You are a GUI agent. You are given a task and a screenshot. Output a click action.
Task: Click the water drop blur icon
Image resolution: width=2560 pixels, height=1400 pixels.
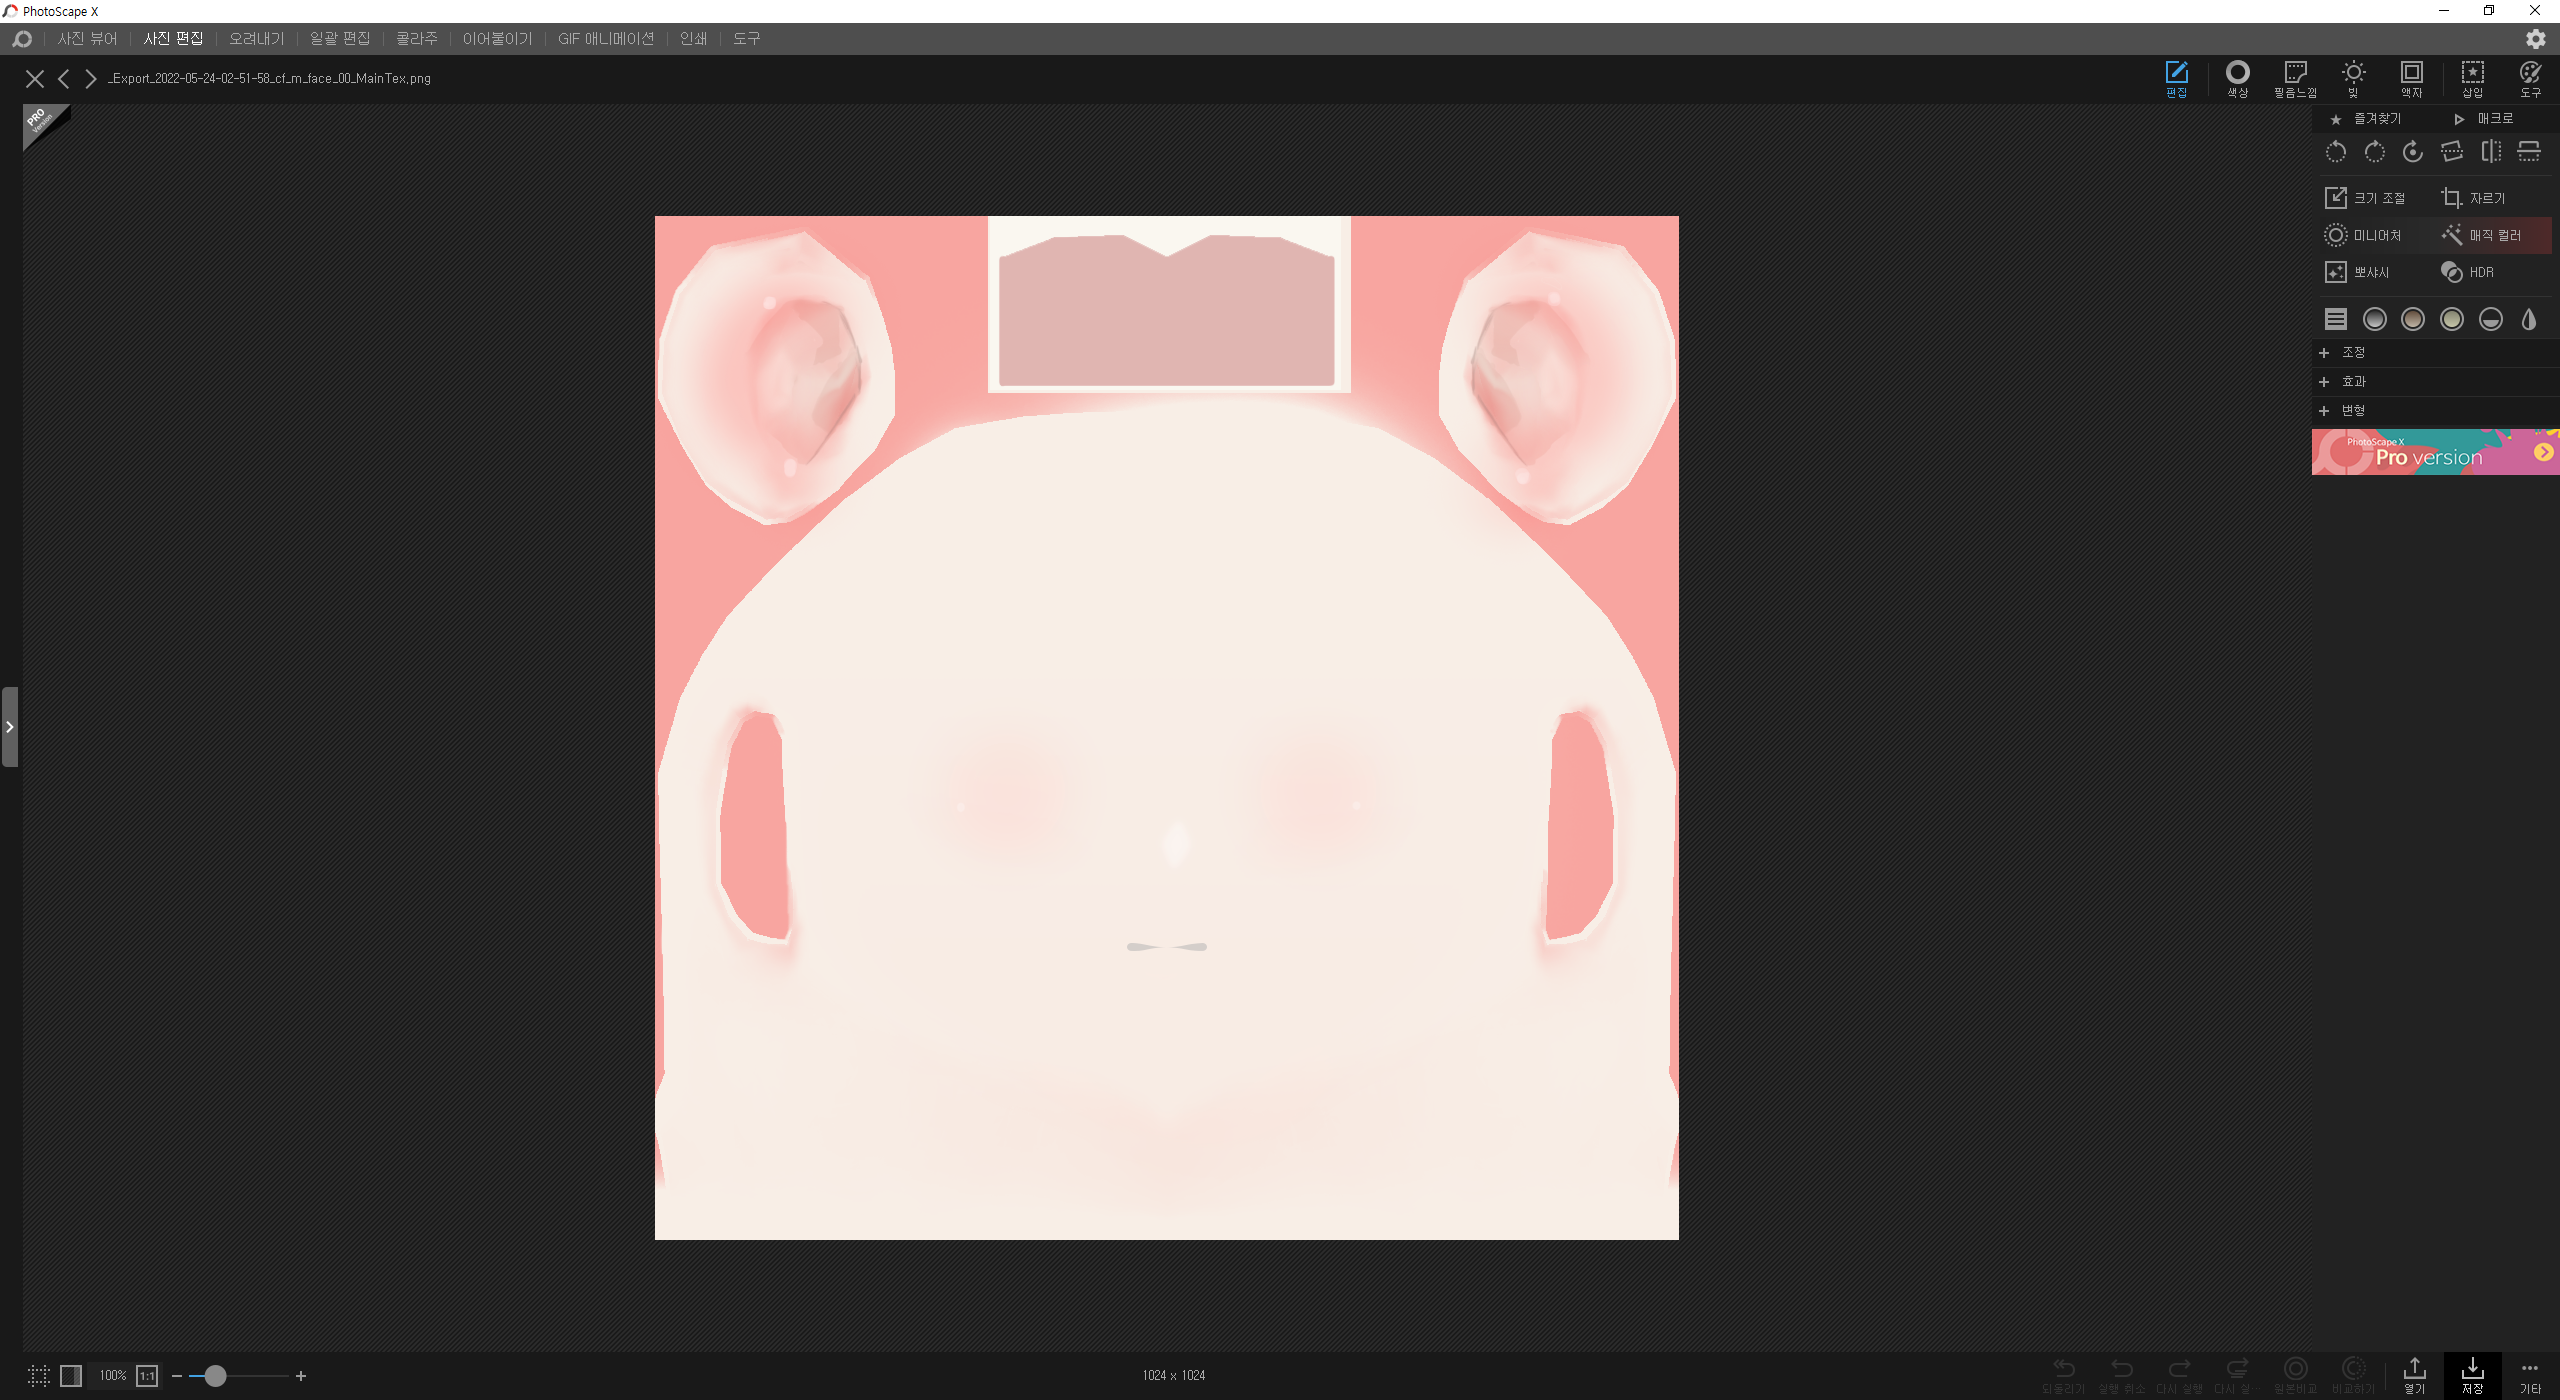click(2529, 319)
